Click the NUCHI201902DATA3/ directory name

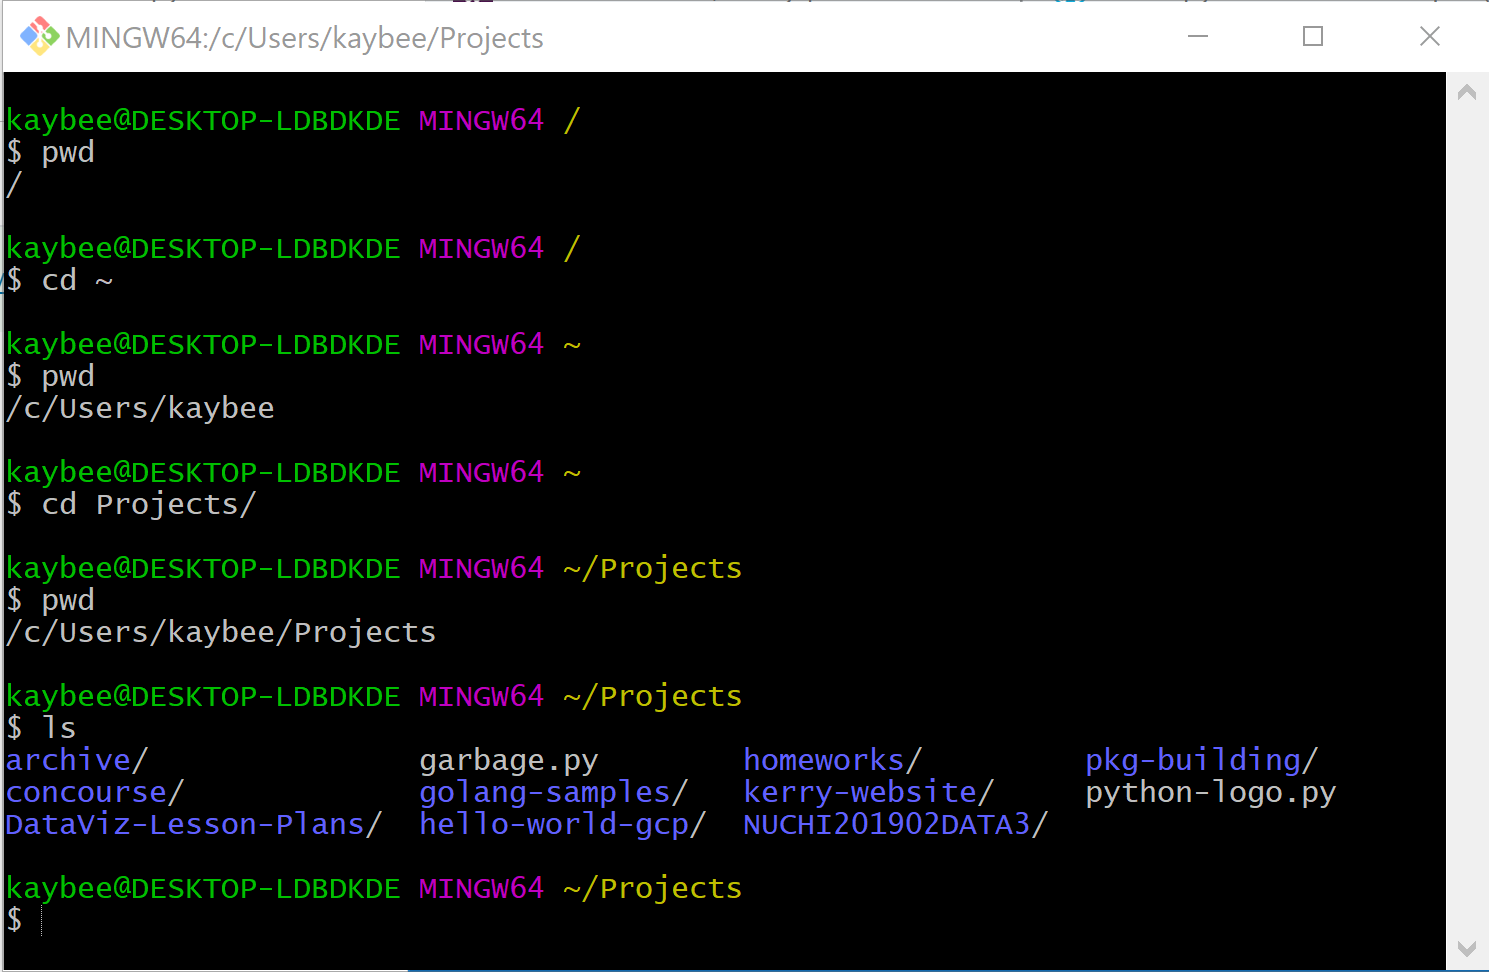click(895, 824)
